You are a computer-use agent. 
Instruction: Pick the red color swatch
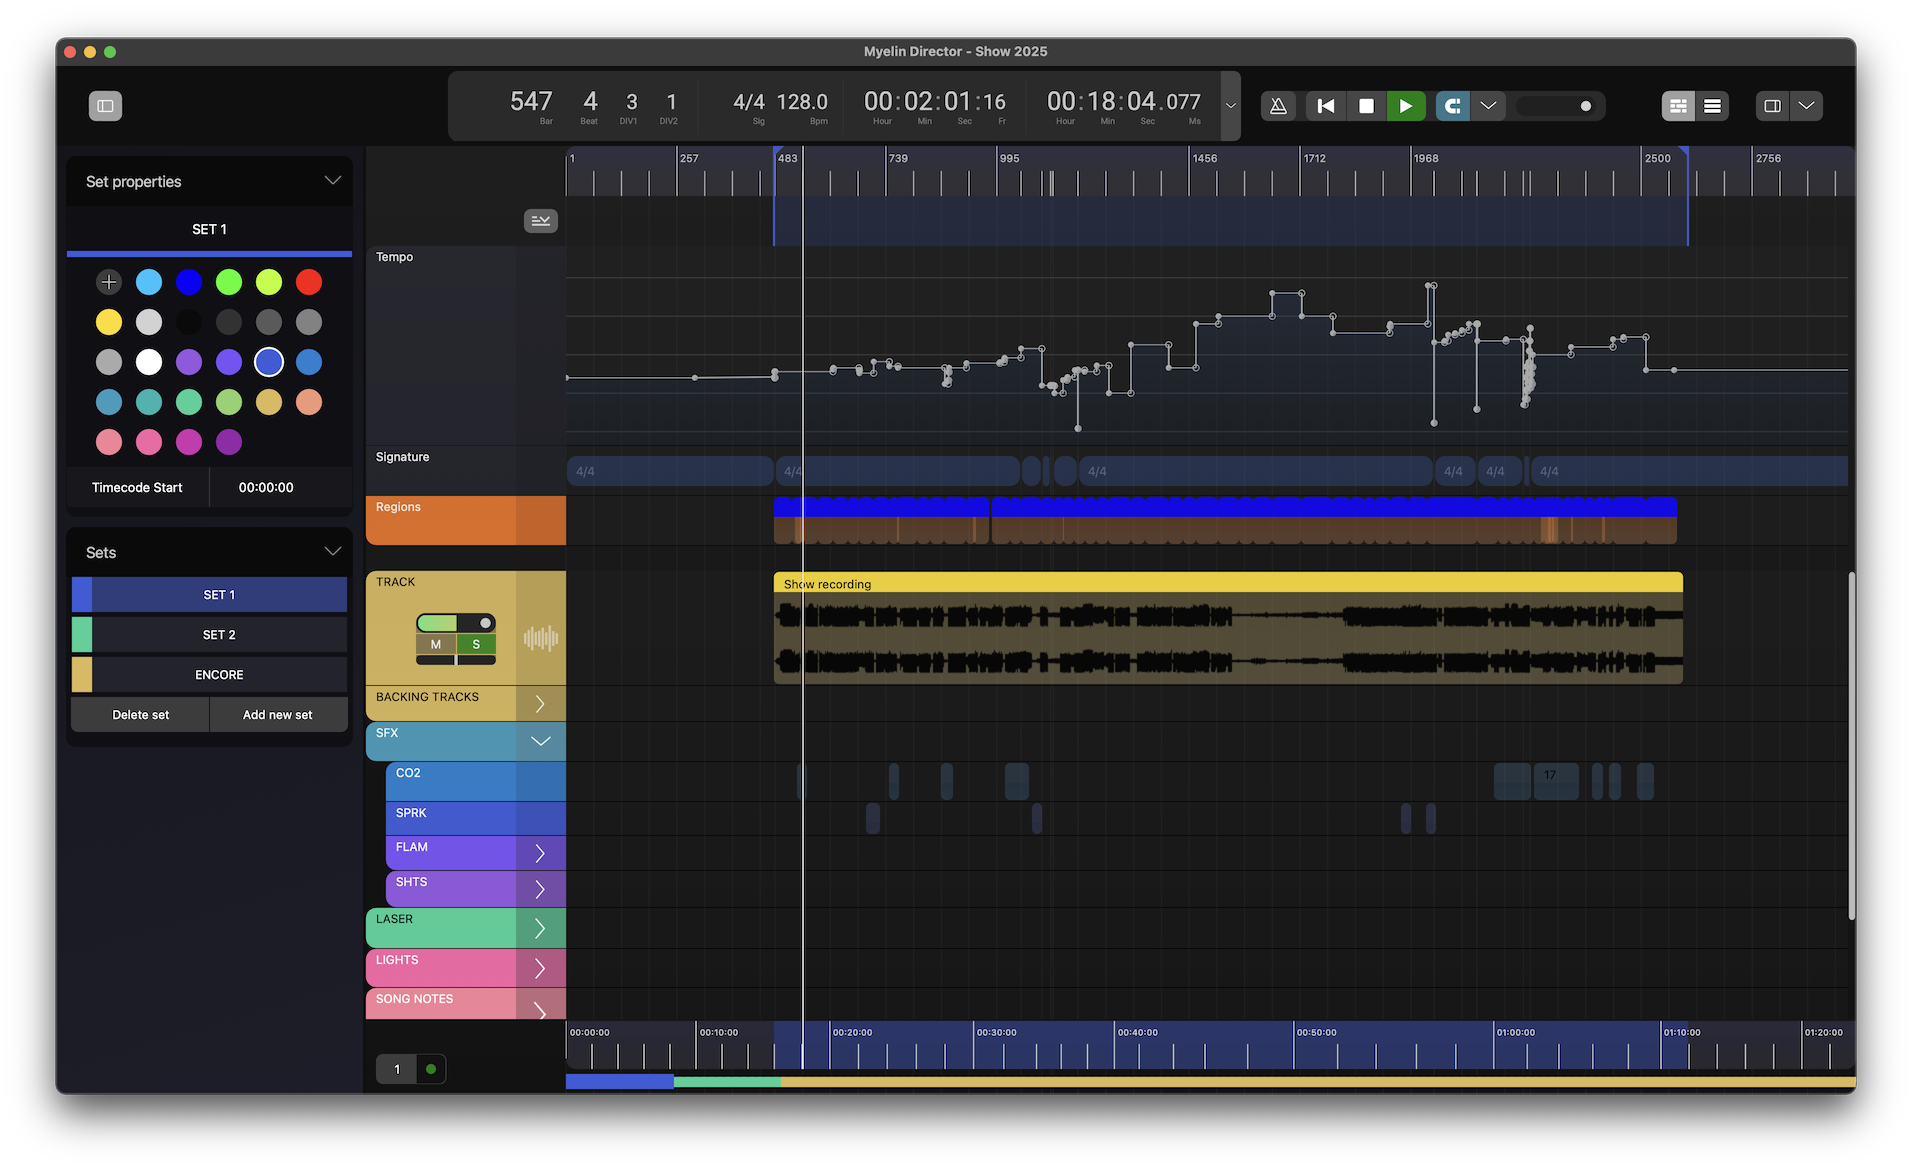(x=309, y=282)
